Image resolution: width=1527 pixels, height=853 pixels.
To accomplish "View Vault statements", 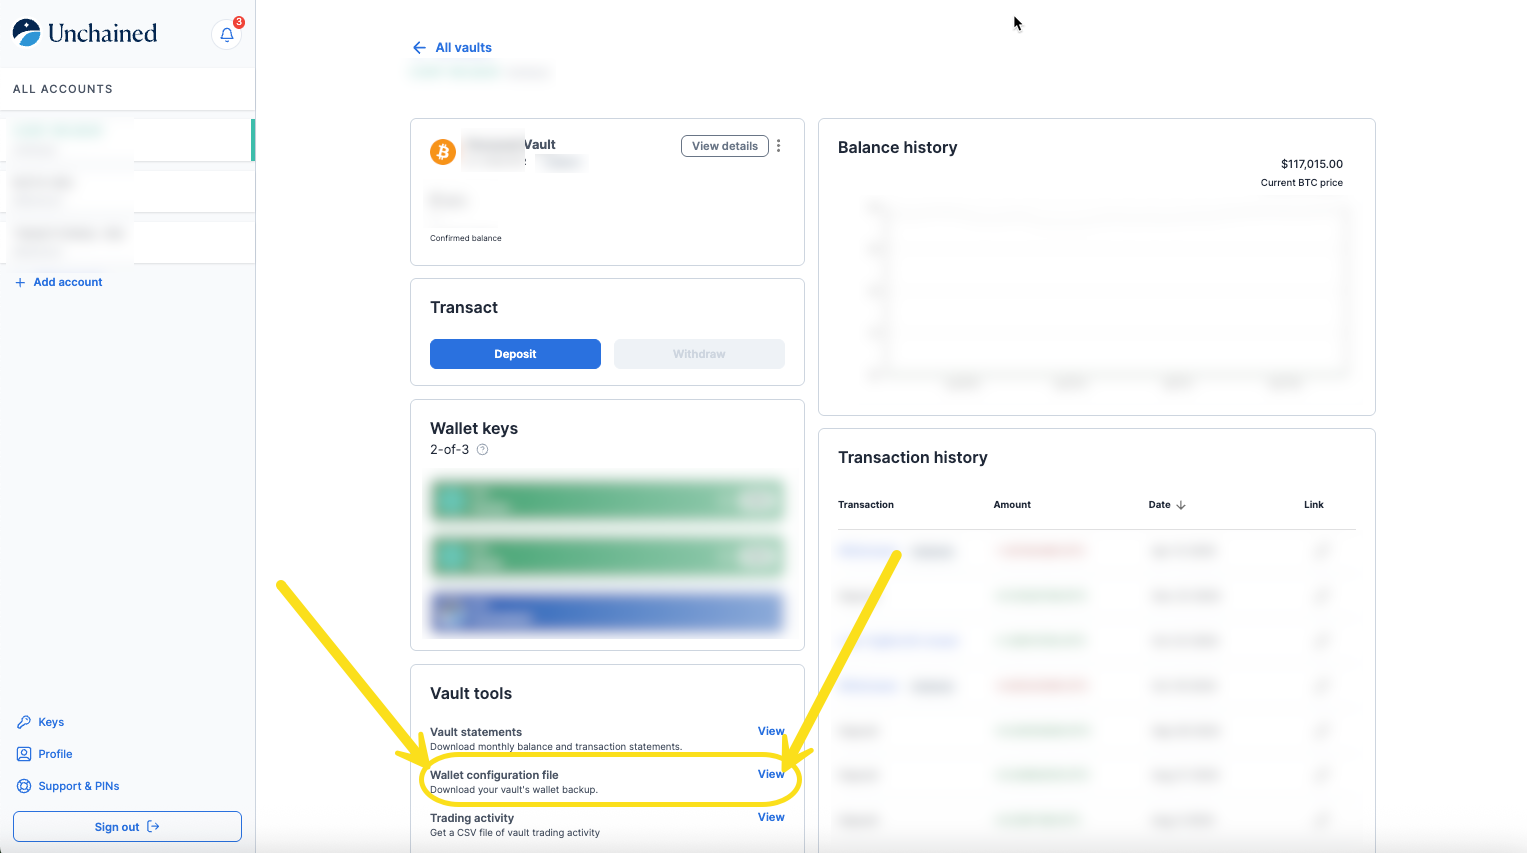I will (770, 731).
